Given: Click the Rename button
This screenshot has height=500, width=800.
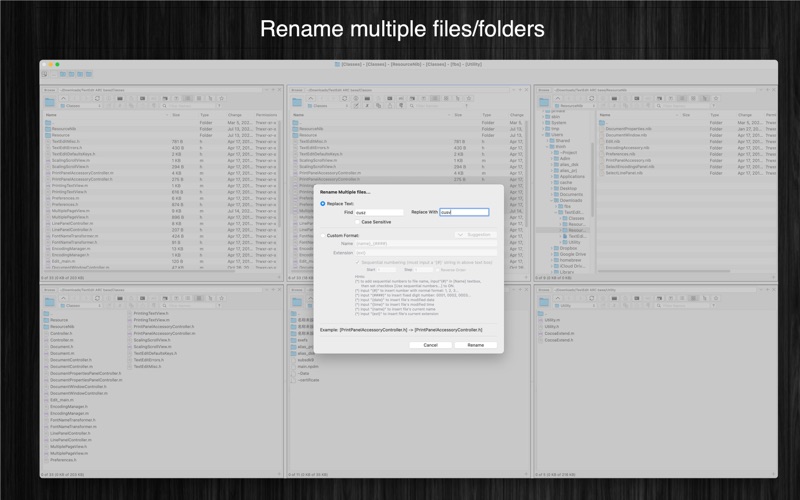Looking at the screenshot, I should click(476, 345).
